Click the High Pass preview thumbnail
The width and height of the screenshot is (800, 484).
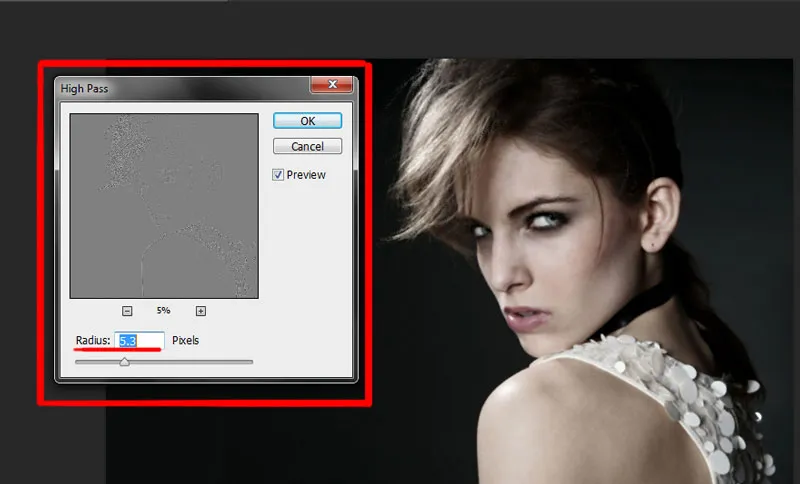point(164,206)
